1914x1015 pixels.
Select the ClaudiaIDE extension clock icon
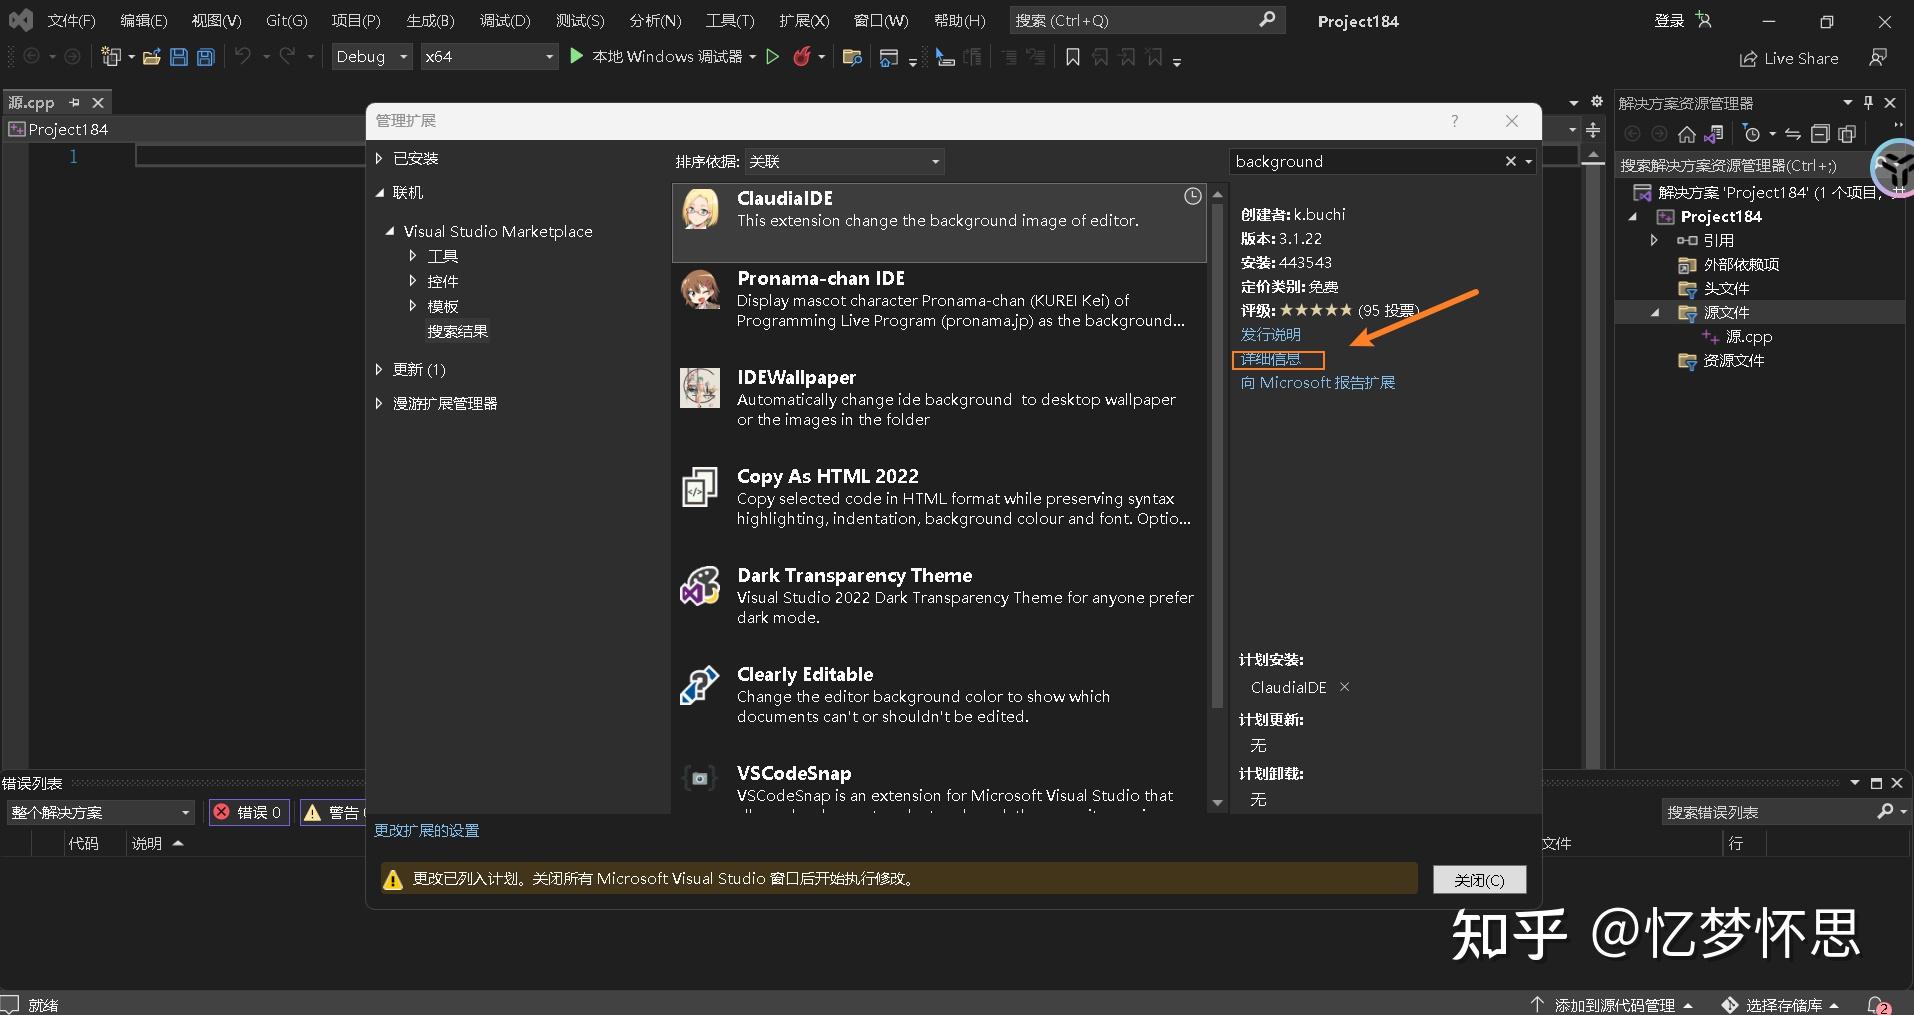click(1191, 197)
